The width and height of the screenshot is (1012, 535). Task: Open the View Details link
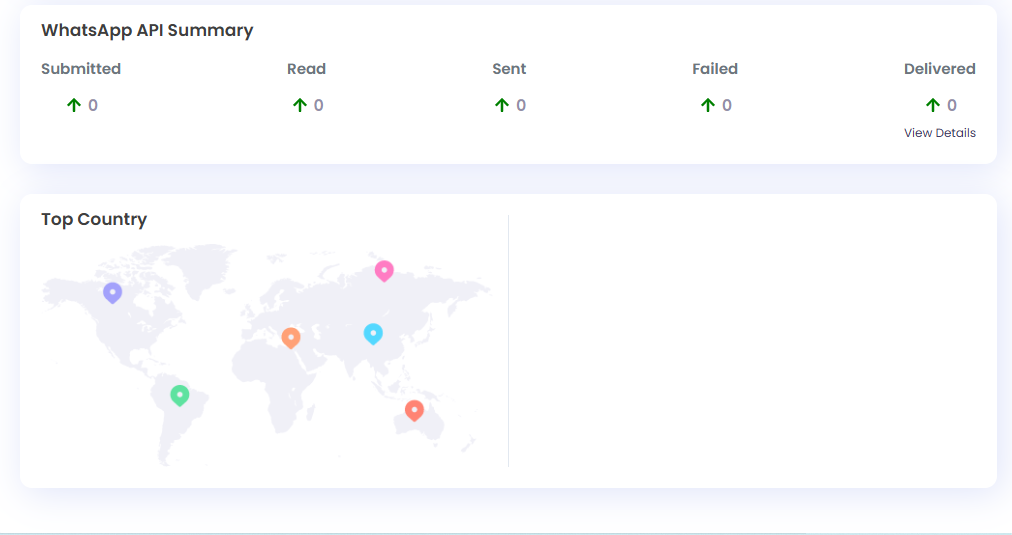pos(939,133)
